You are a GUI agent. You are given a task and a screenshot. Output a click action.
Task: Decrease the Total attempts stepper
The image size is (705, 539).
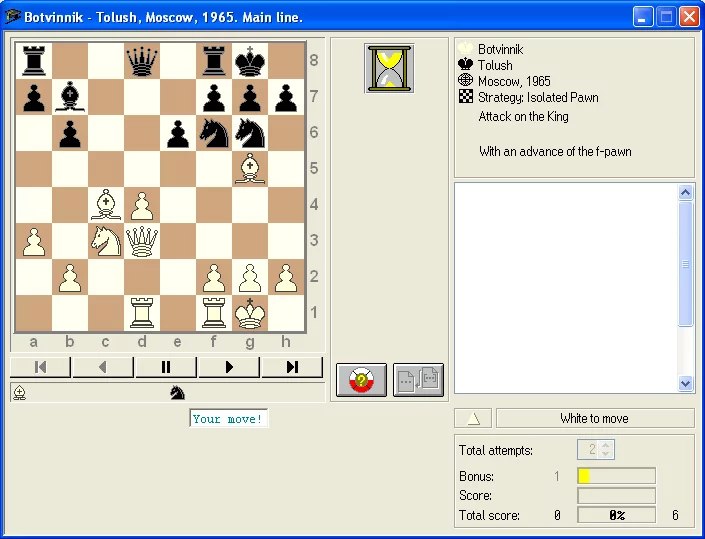606,453
